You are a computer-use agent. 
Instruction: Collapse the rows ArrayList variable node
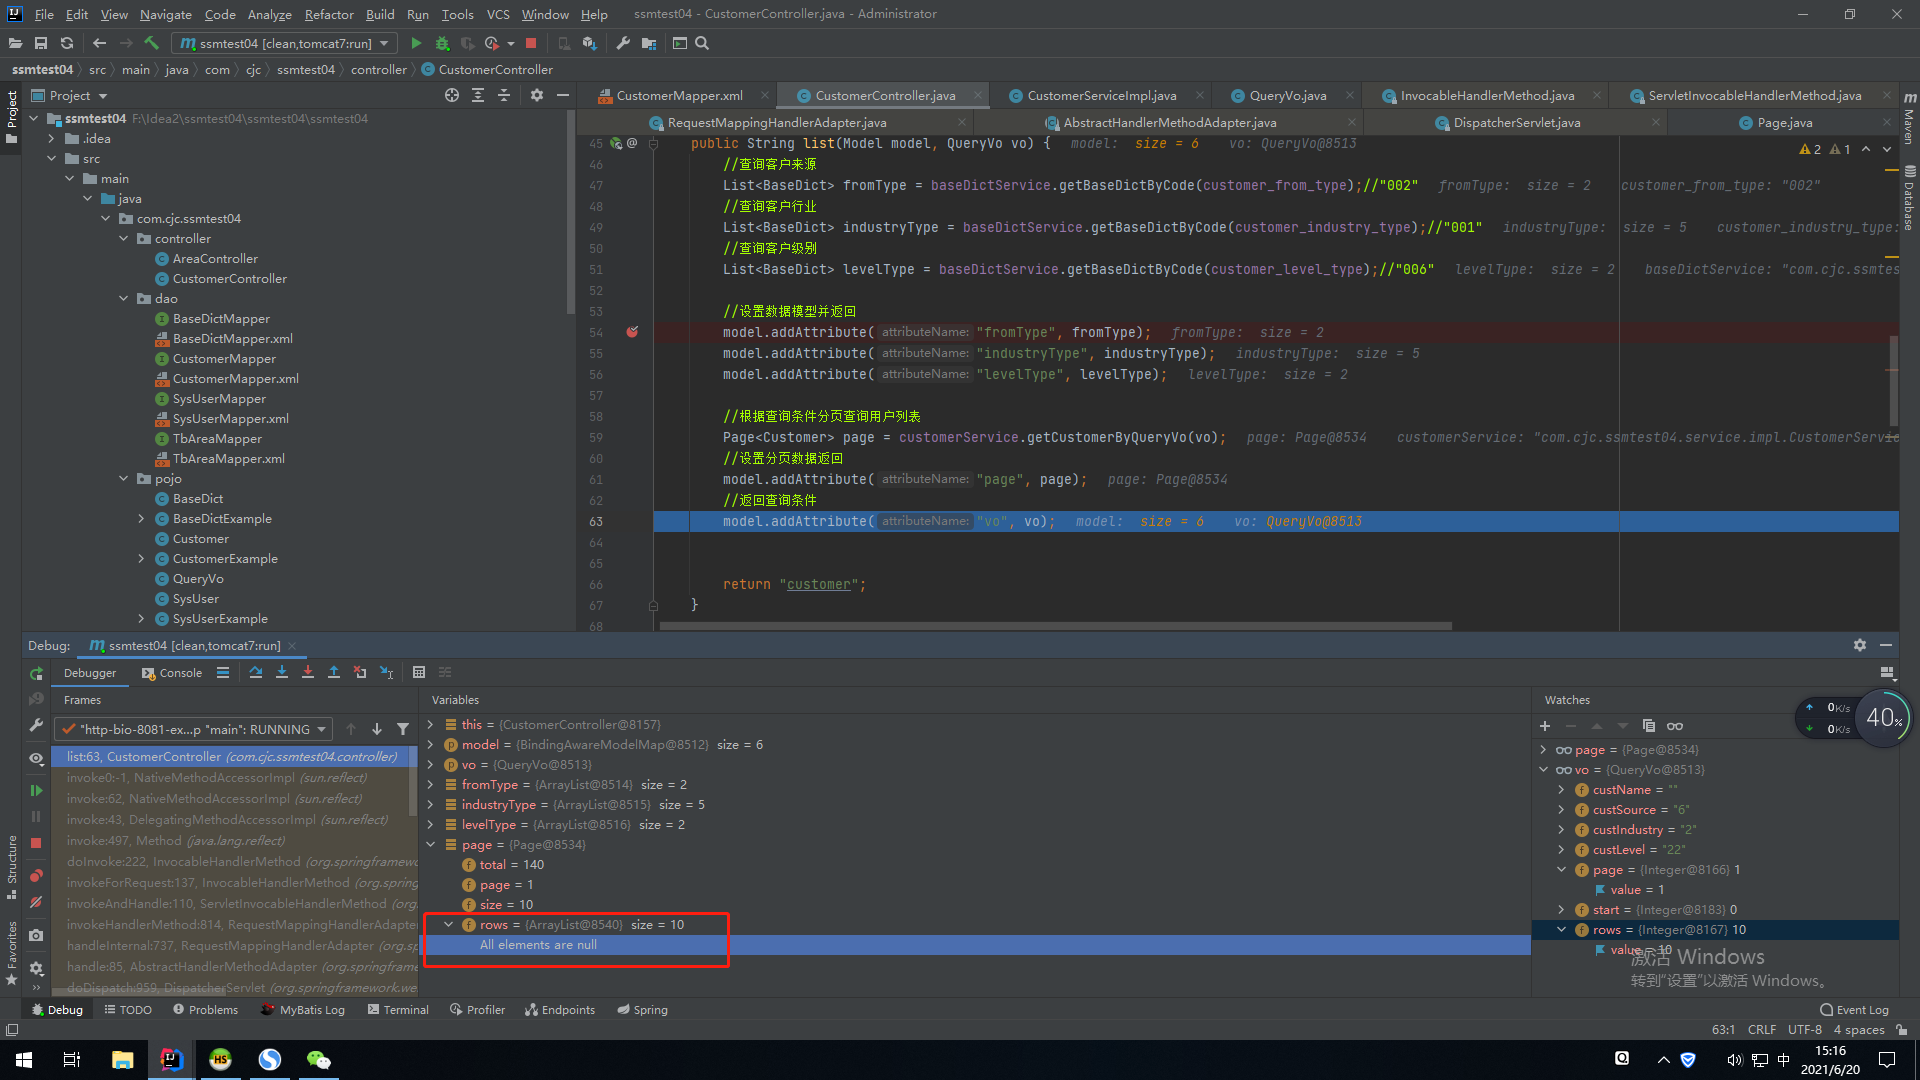click(449, 925)
